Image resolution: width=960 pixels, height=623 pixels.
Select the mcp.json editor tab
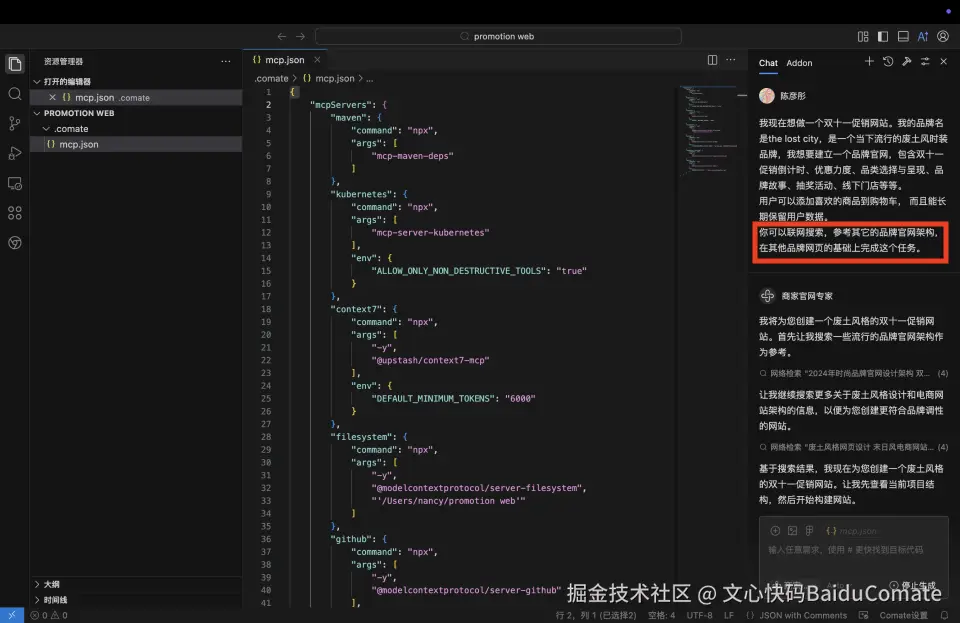[284, 60]
